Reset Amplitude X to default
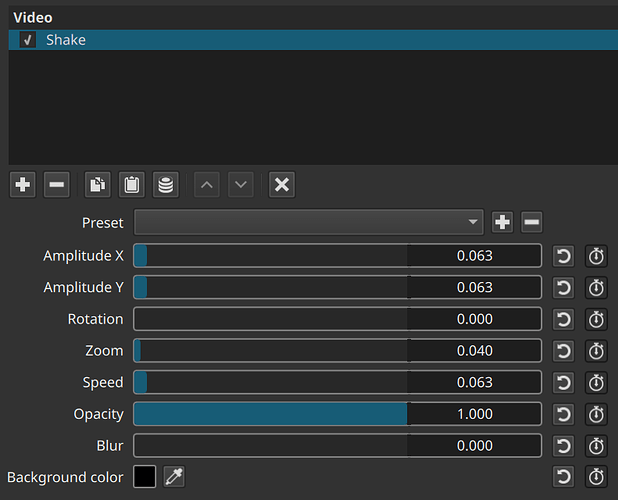The height and width of the screenshot is (500, 618). (x=564, y=256)
